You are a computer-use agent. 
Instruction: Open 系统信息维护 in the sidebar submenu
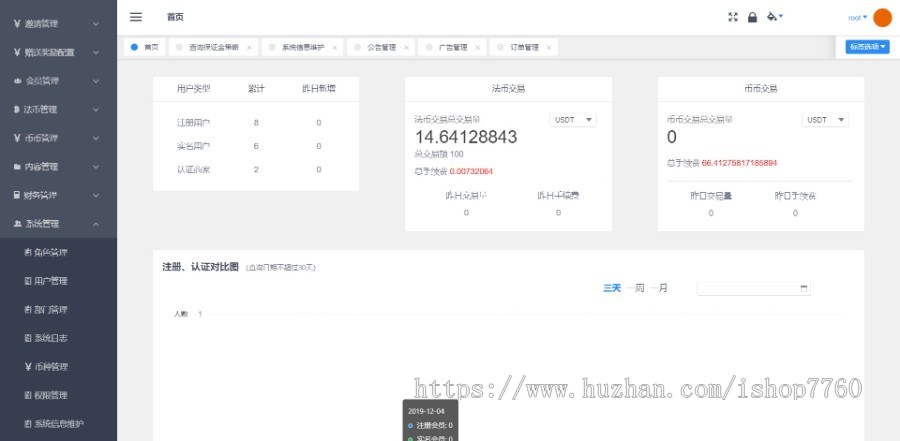pyautogui.click(x=59, y=424)
